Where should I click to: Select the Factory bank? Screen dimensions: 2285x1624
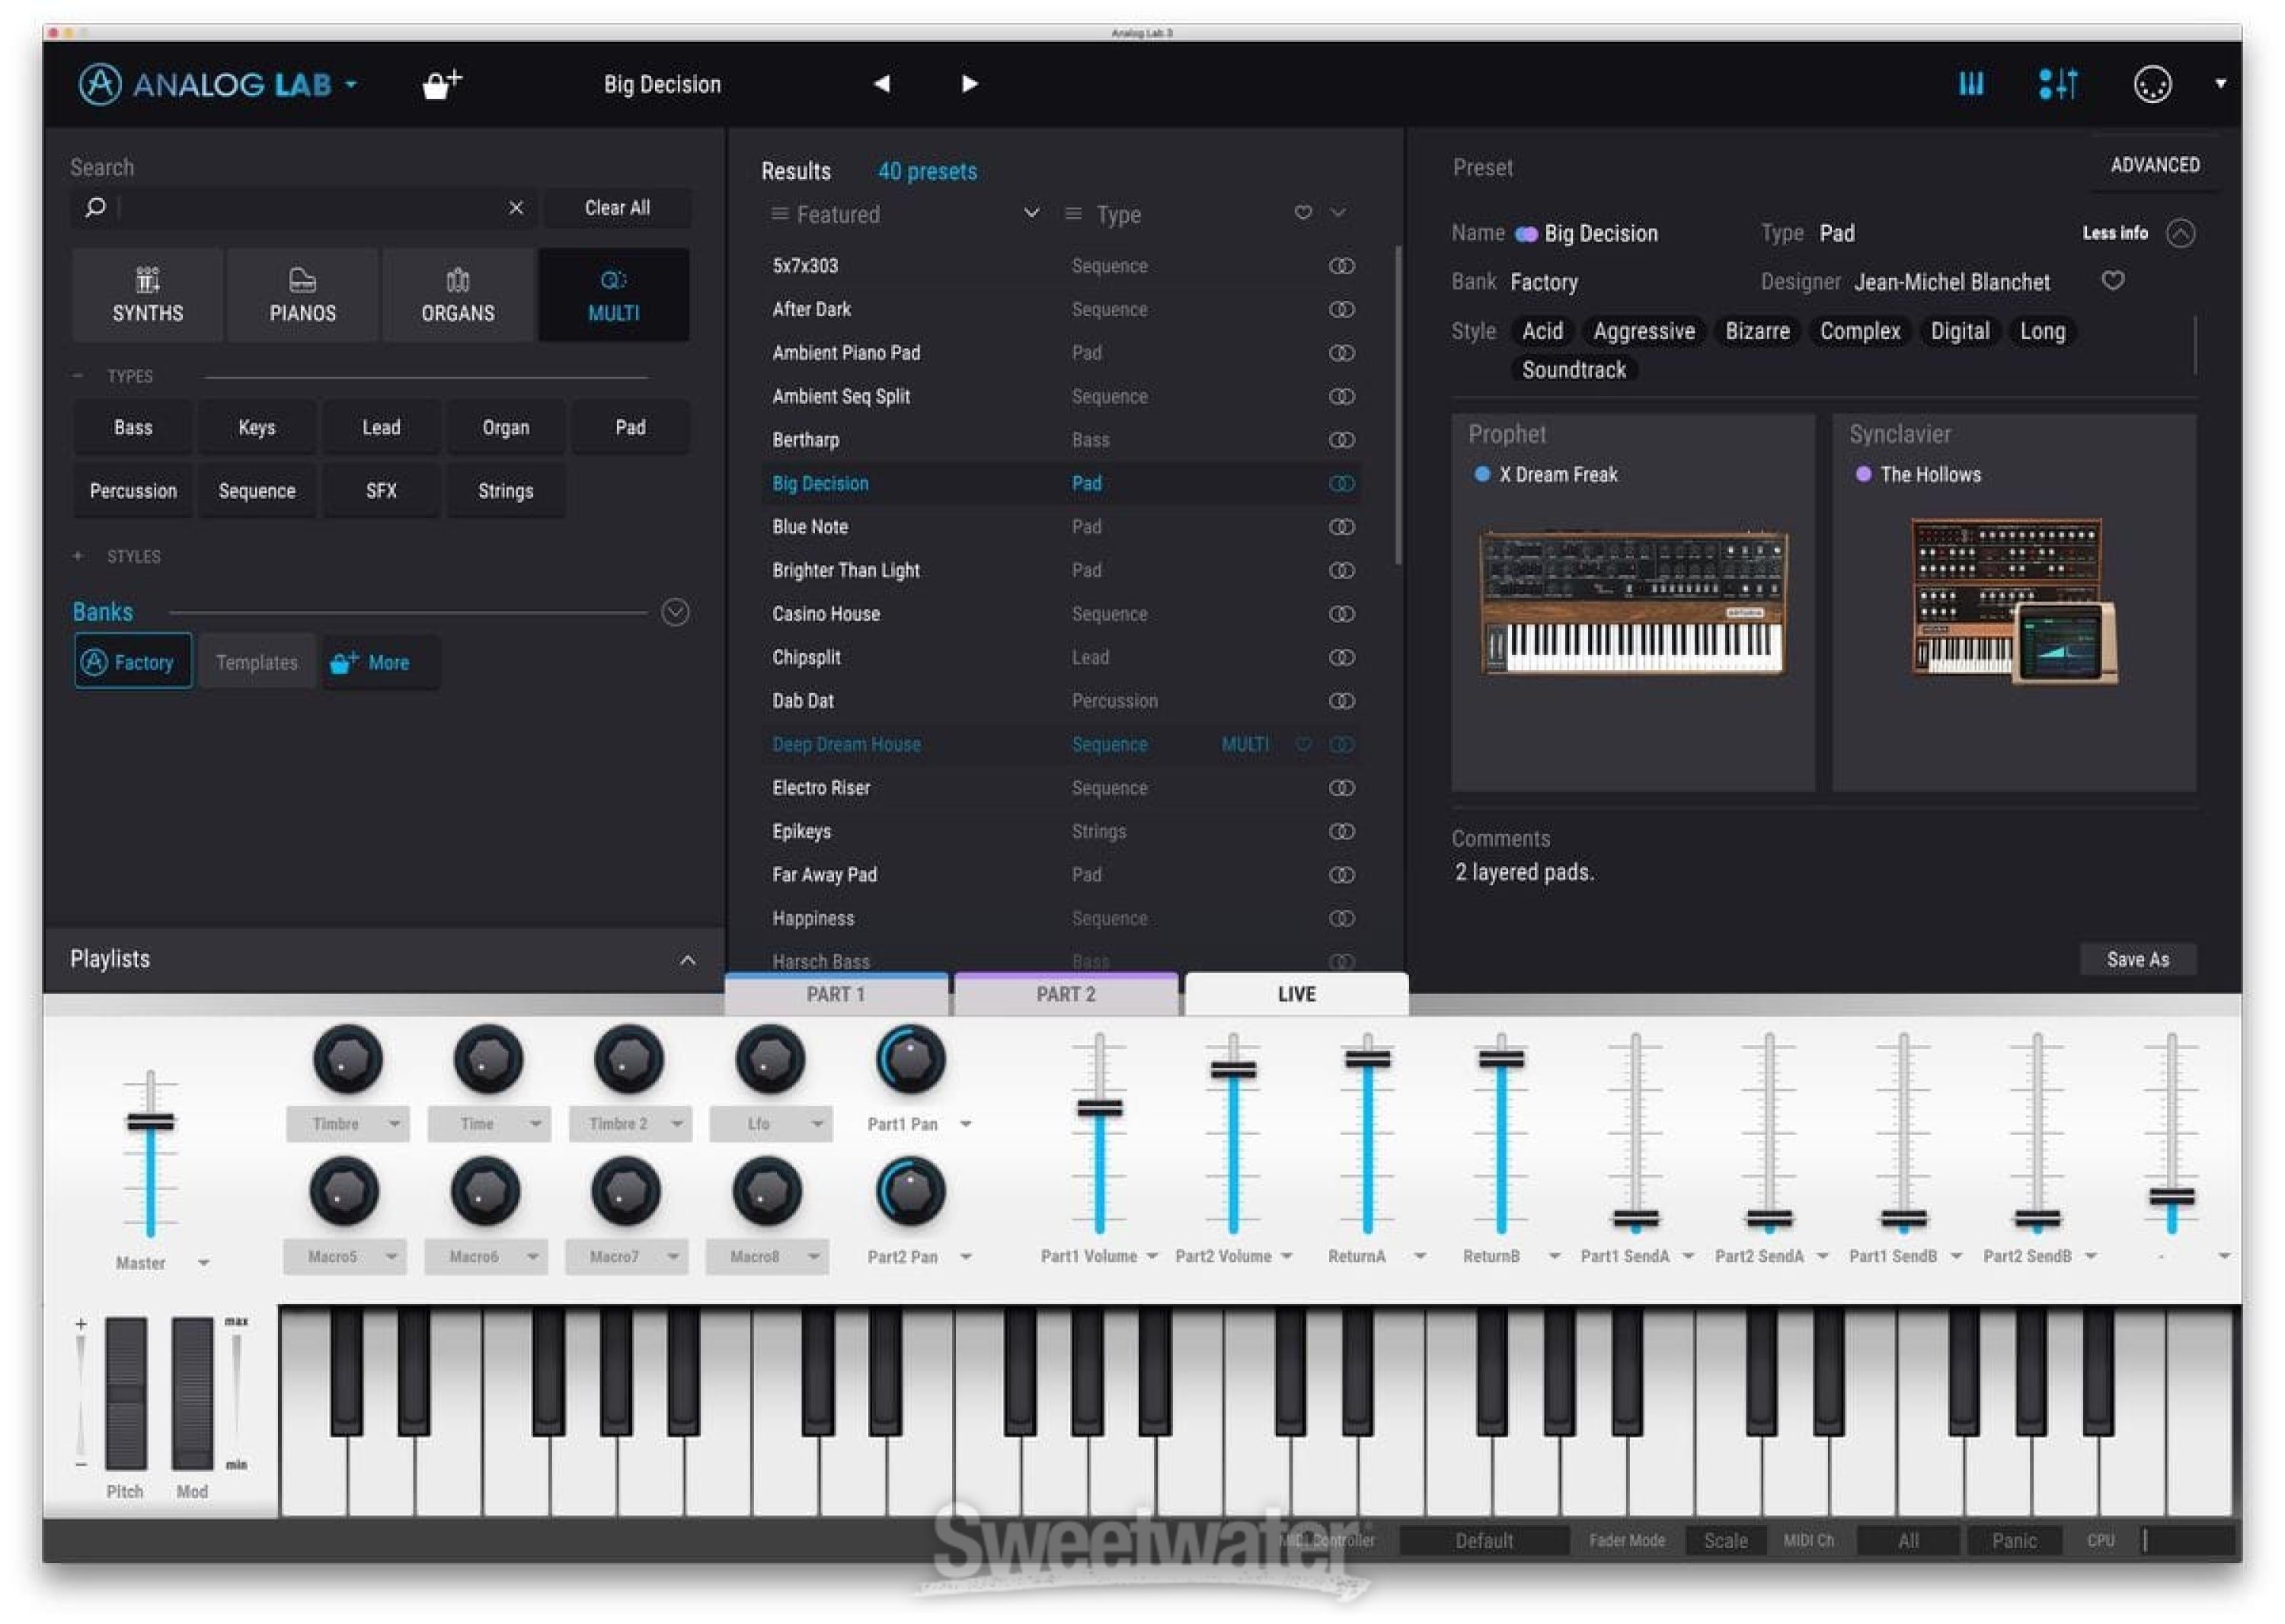pos(133,662)
